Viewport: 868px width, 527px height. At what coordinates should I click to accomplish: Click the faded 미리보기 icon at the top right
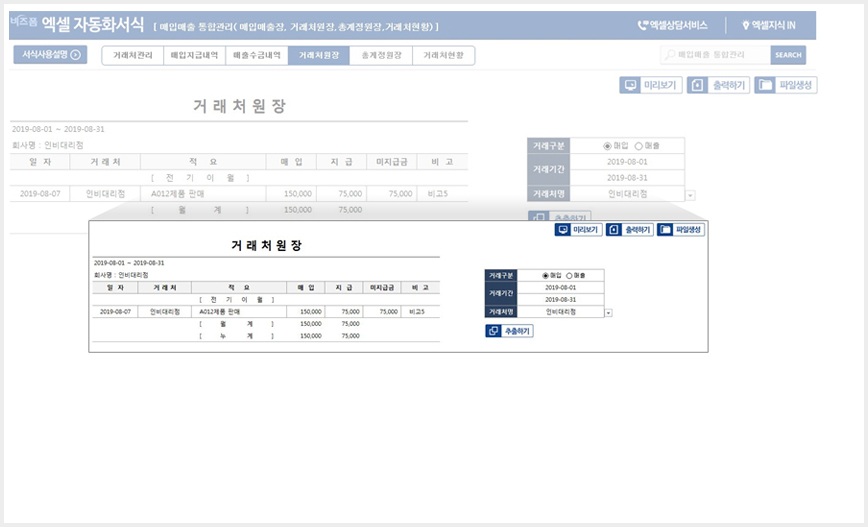pyautogui.click(x=630, y=85)
